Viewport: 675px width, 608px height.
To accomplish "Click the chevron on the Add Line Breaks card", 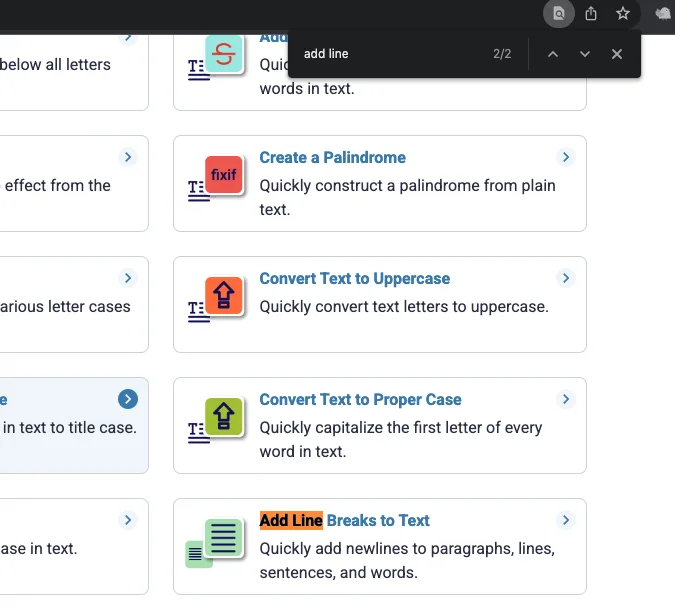I will point(566,520).
